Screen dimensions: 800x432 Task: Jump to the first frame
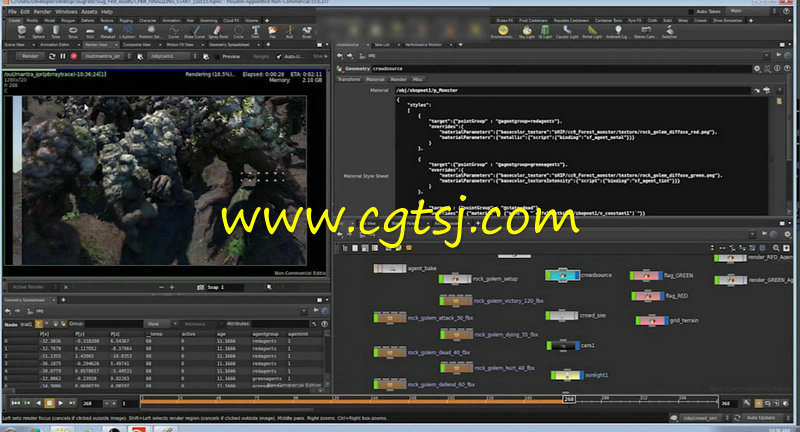point(16,403)
